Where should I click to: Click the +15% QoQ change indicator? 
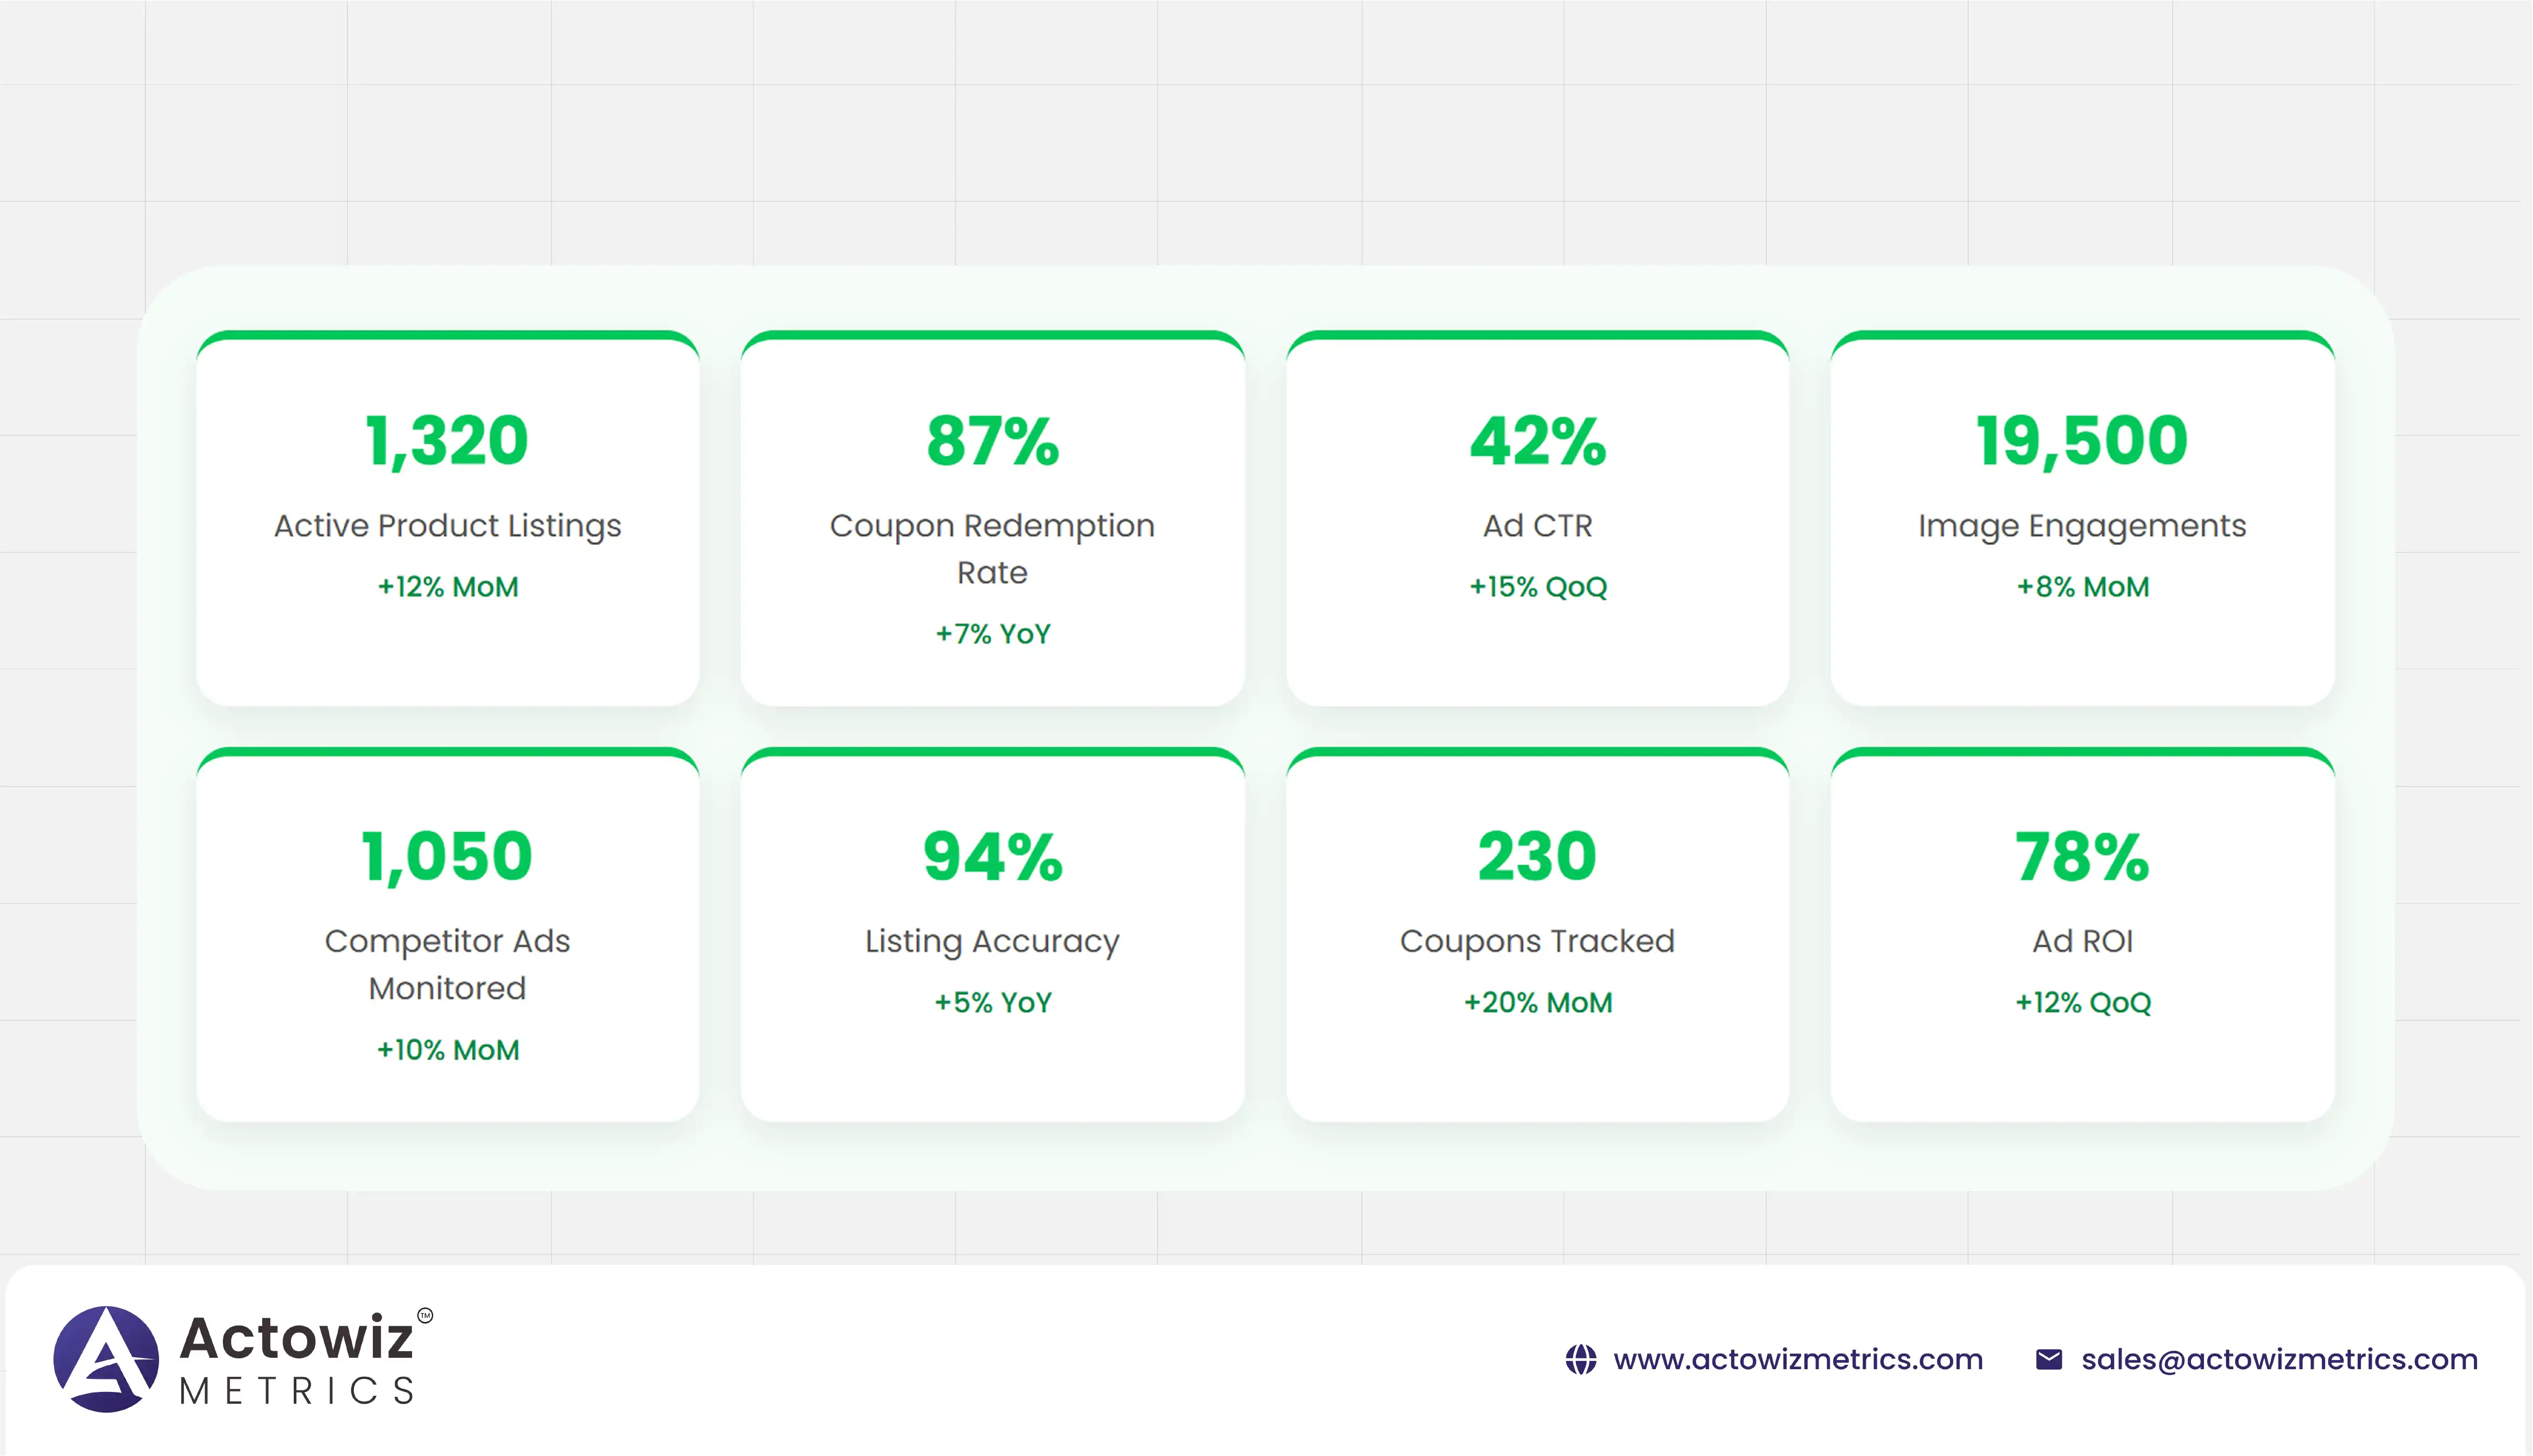[x=1537, y=587]
